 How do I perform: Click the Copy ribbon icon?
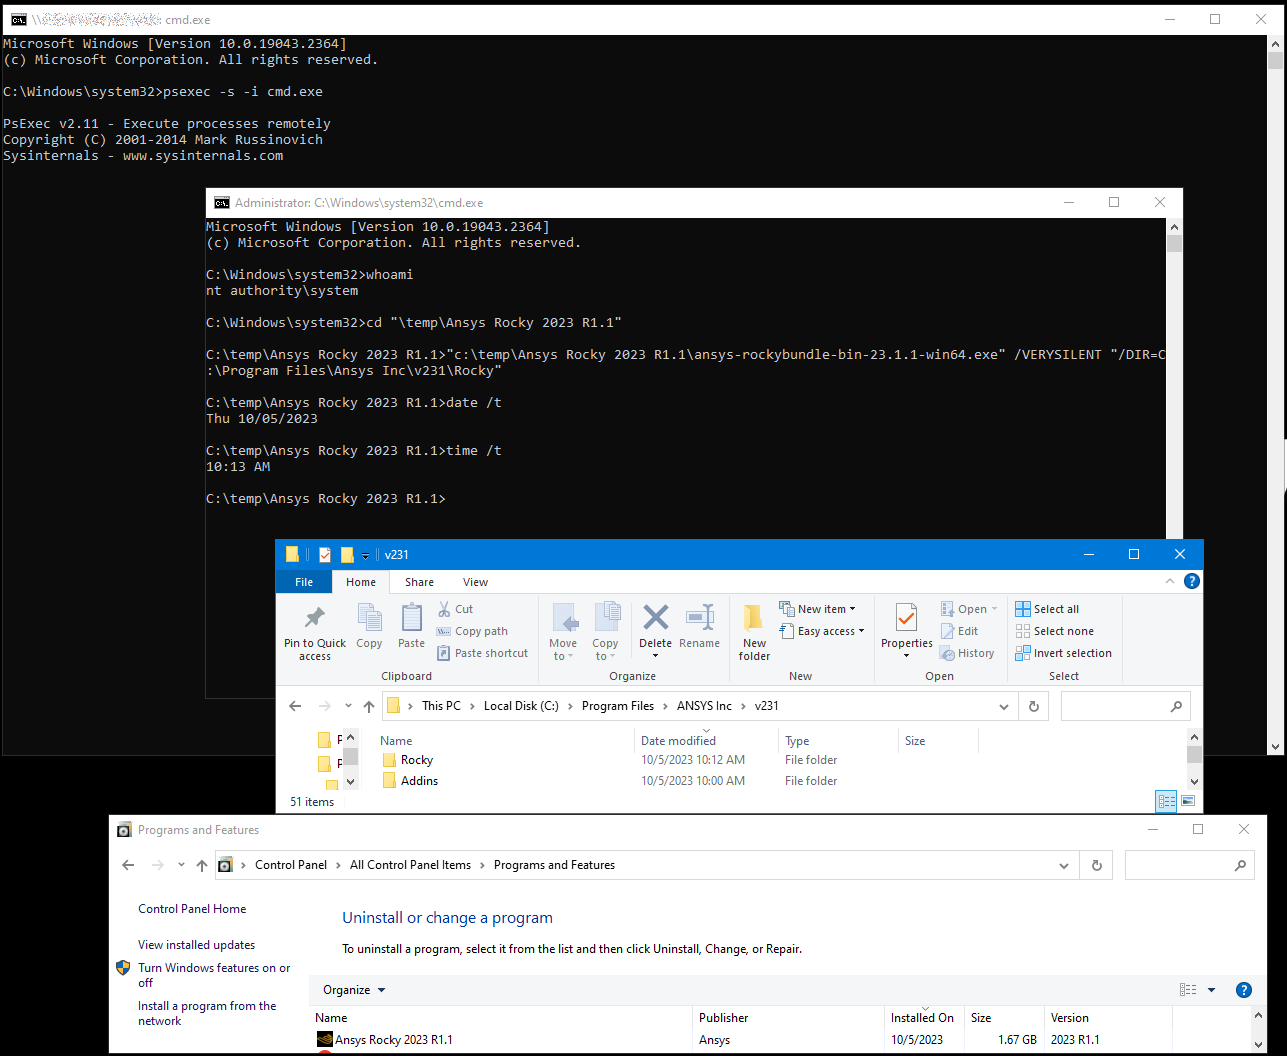point(369,617)
